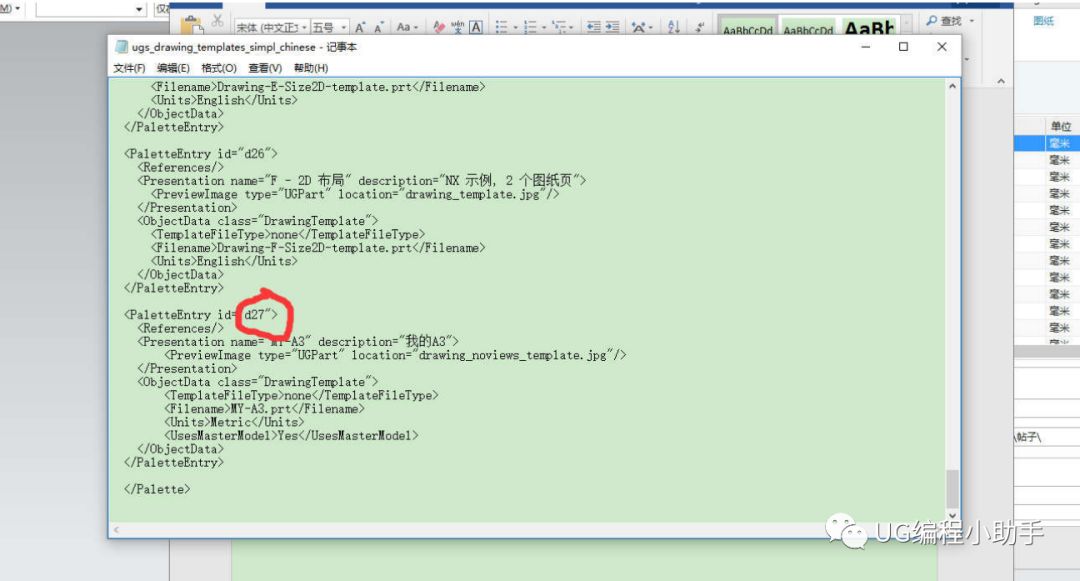This screenshot has width=1080, height=581.
Task: Toggle Show Paragraph Marks icon
Action: (x=700, y=28)
